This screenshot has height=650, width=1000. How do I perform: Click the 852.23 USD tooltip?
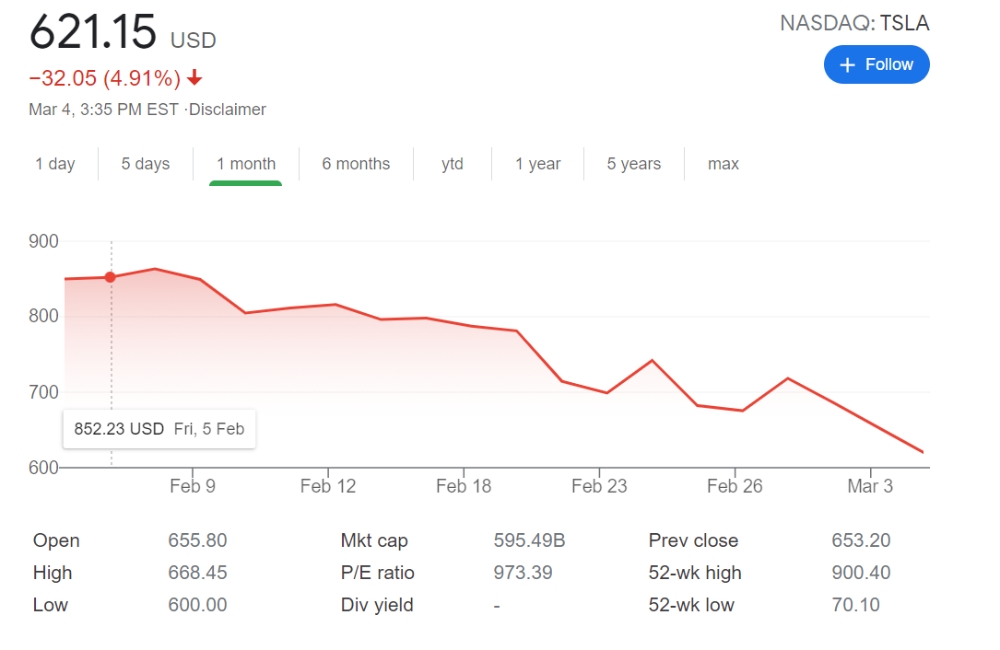point(159,429)
